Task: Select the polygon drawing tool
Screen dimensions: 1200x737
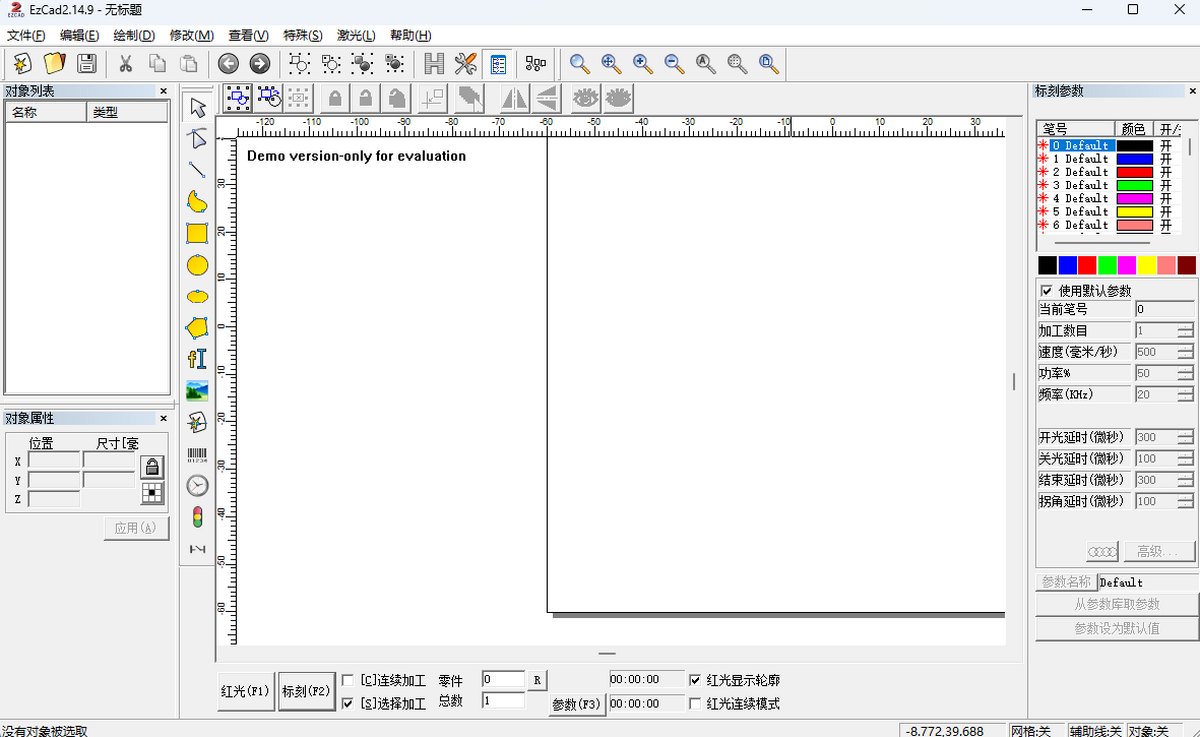Action: pyautogui.click(x=198, y=327)
